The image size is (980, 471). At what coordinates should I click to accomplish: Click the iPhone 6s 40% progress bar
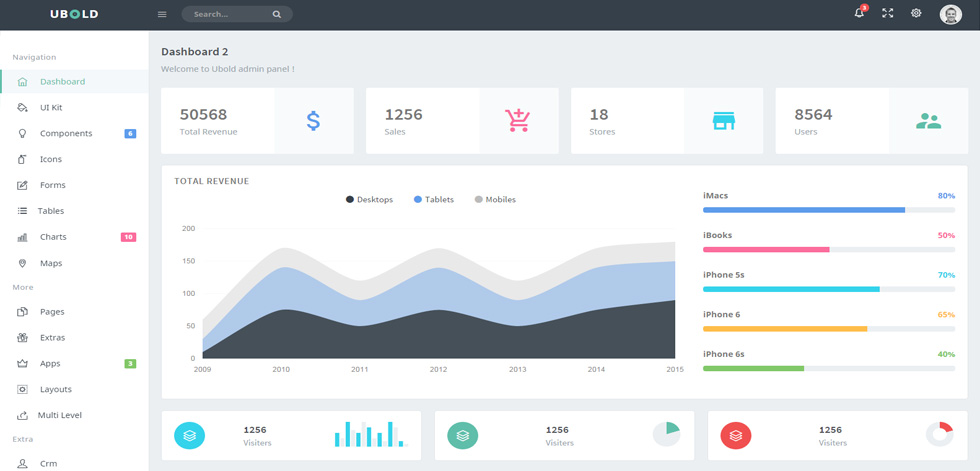click(829, 369)
